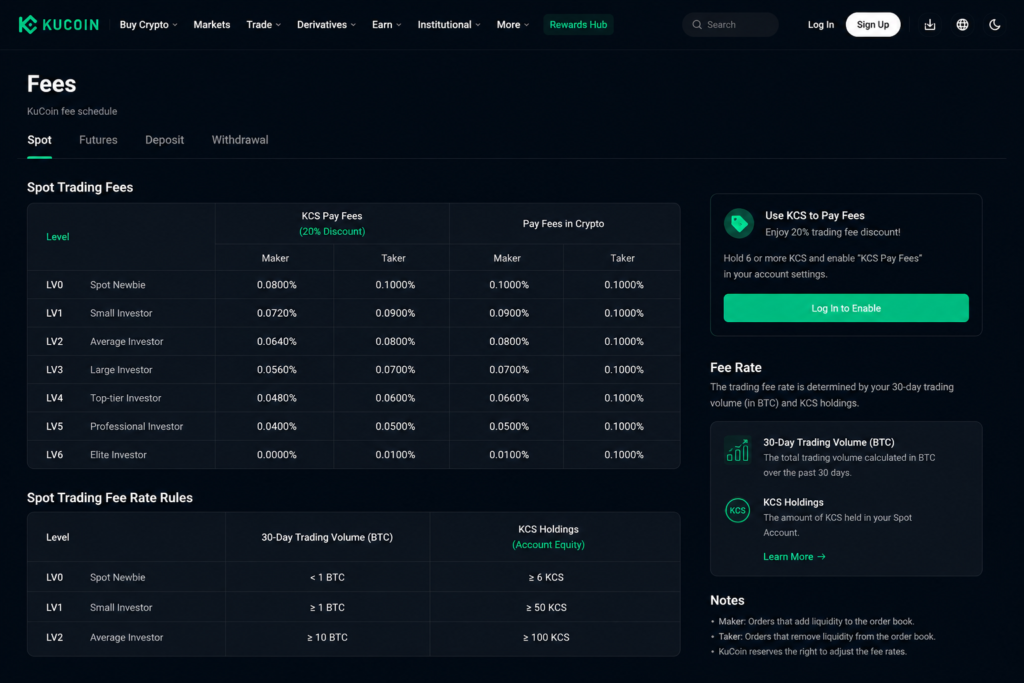This screenshot has width=1024, height=683.
Task: Select LV2 Average Investor fee row
Action: [353, 342]
